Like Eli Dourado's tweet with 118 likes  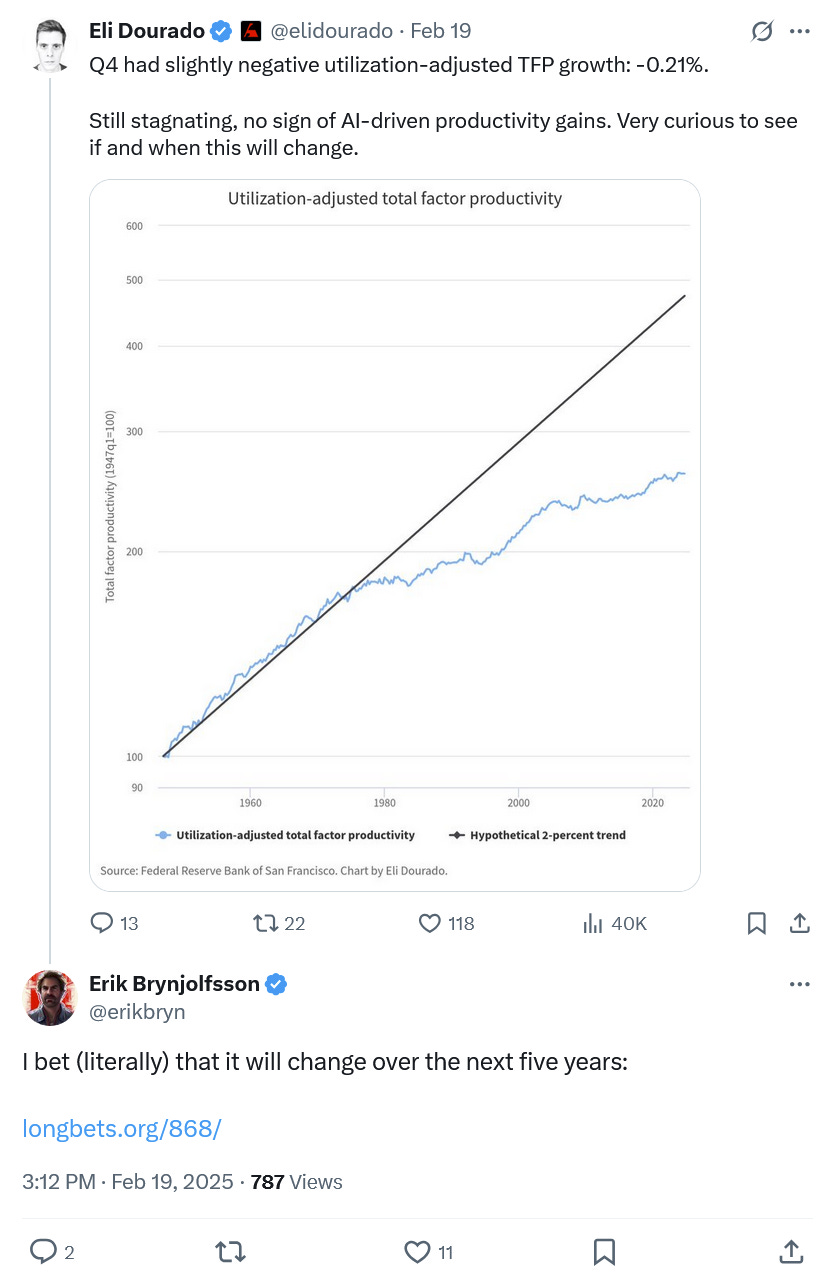coord(446,923)
